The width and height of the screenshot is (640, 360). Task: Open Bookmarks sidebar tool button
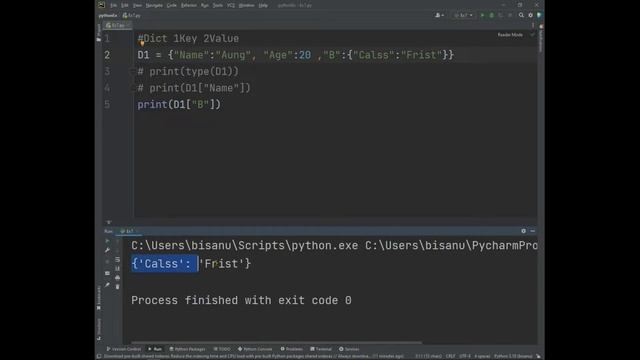pyautogui.click(x=99, y=298)
